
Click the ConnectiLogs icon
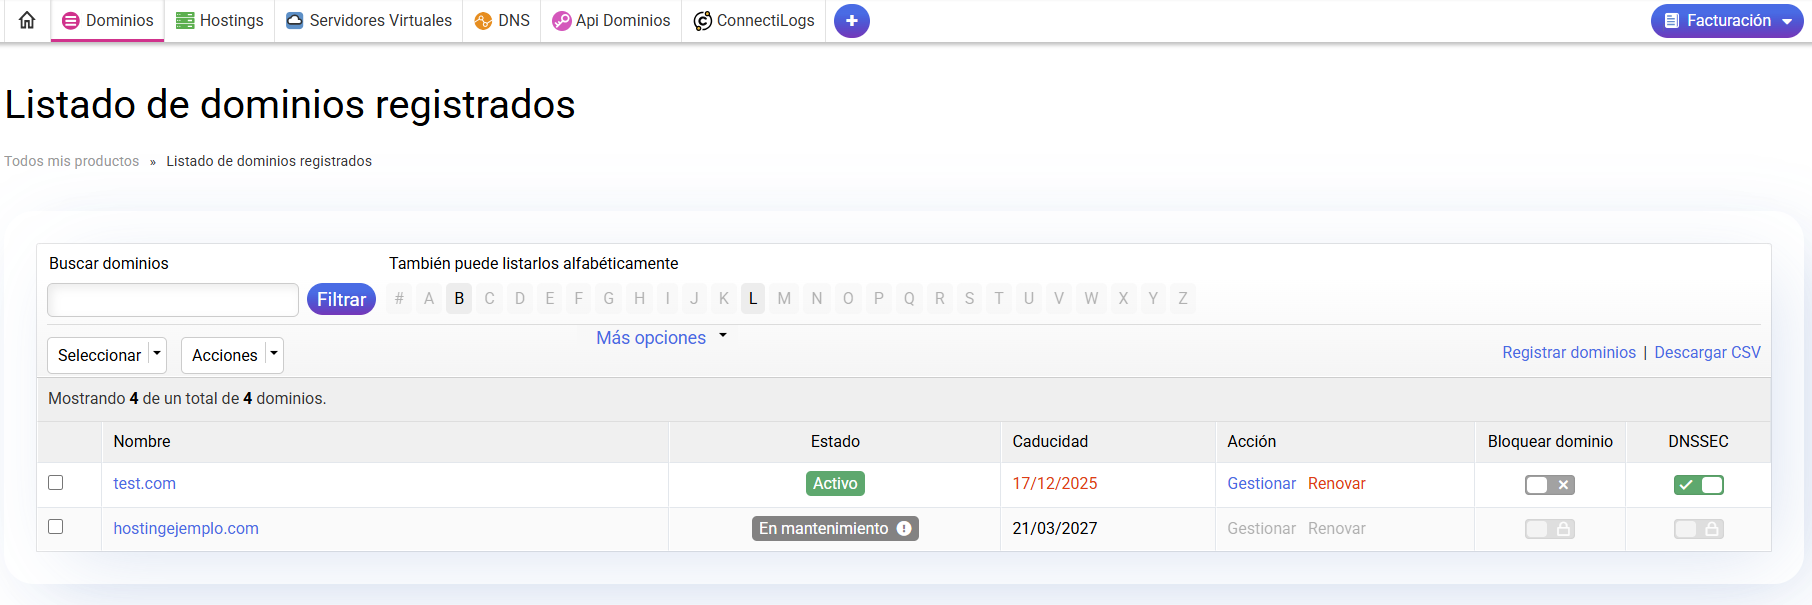703,21
